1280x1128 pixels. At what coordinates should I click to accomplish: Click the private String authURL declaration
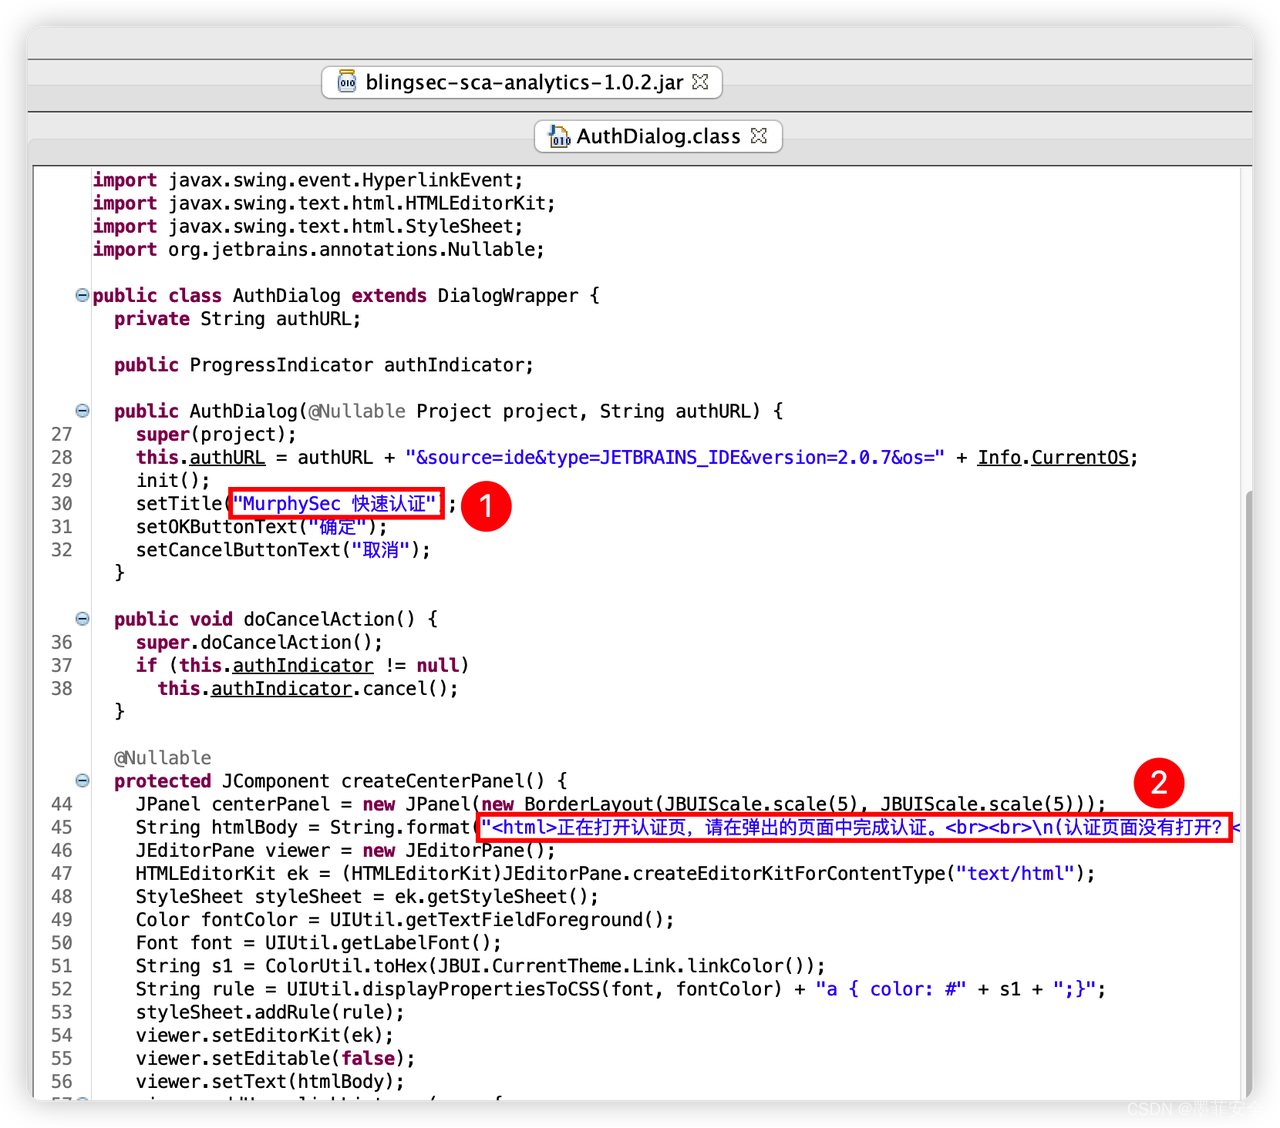[237, 319]
